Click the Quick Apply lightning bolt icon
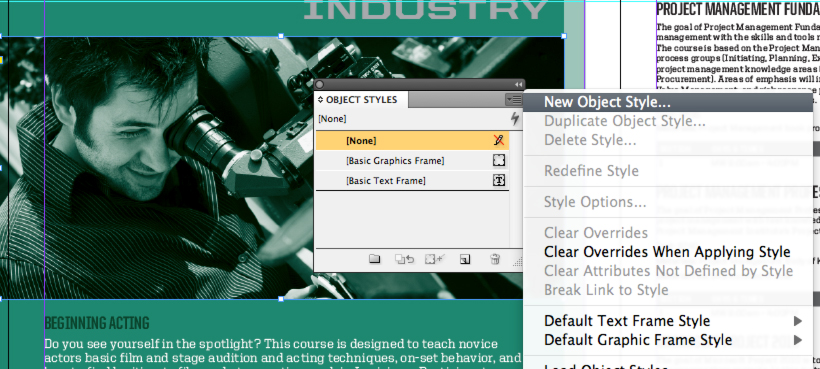The width and height of the screenshot is (820, 369). (515, 119)
